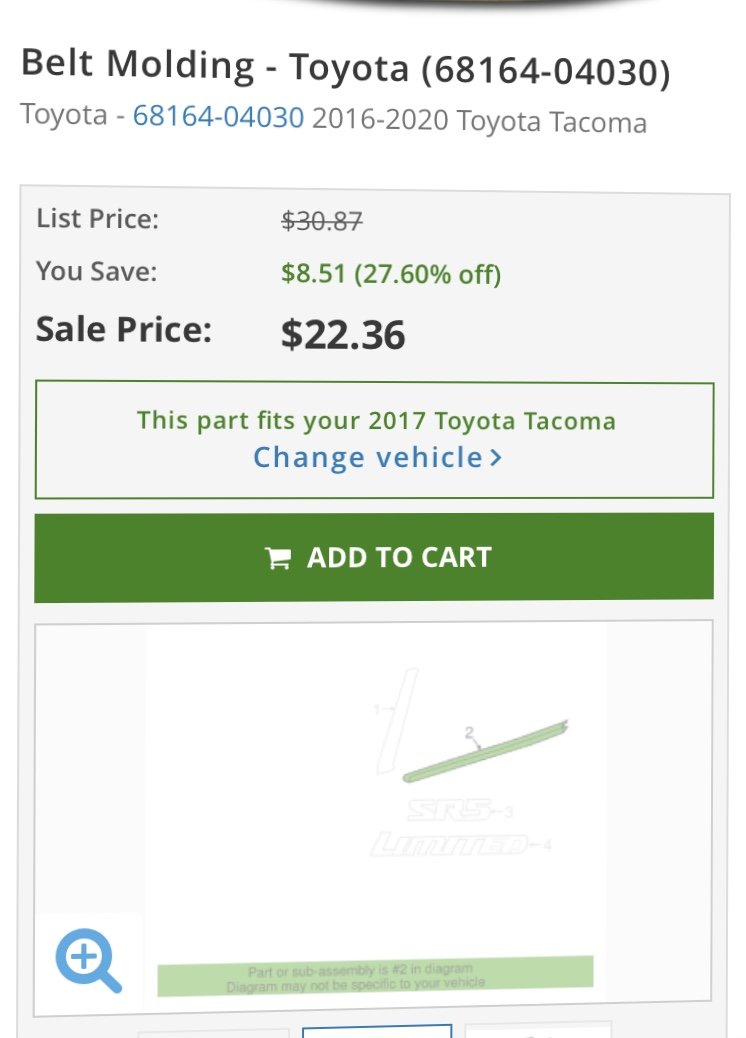Click the number 1 pillar part in diagram
The image size is (746, 1038).
point(398,720)
